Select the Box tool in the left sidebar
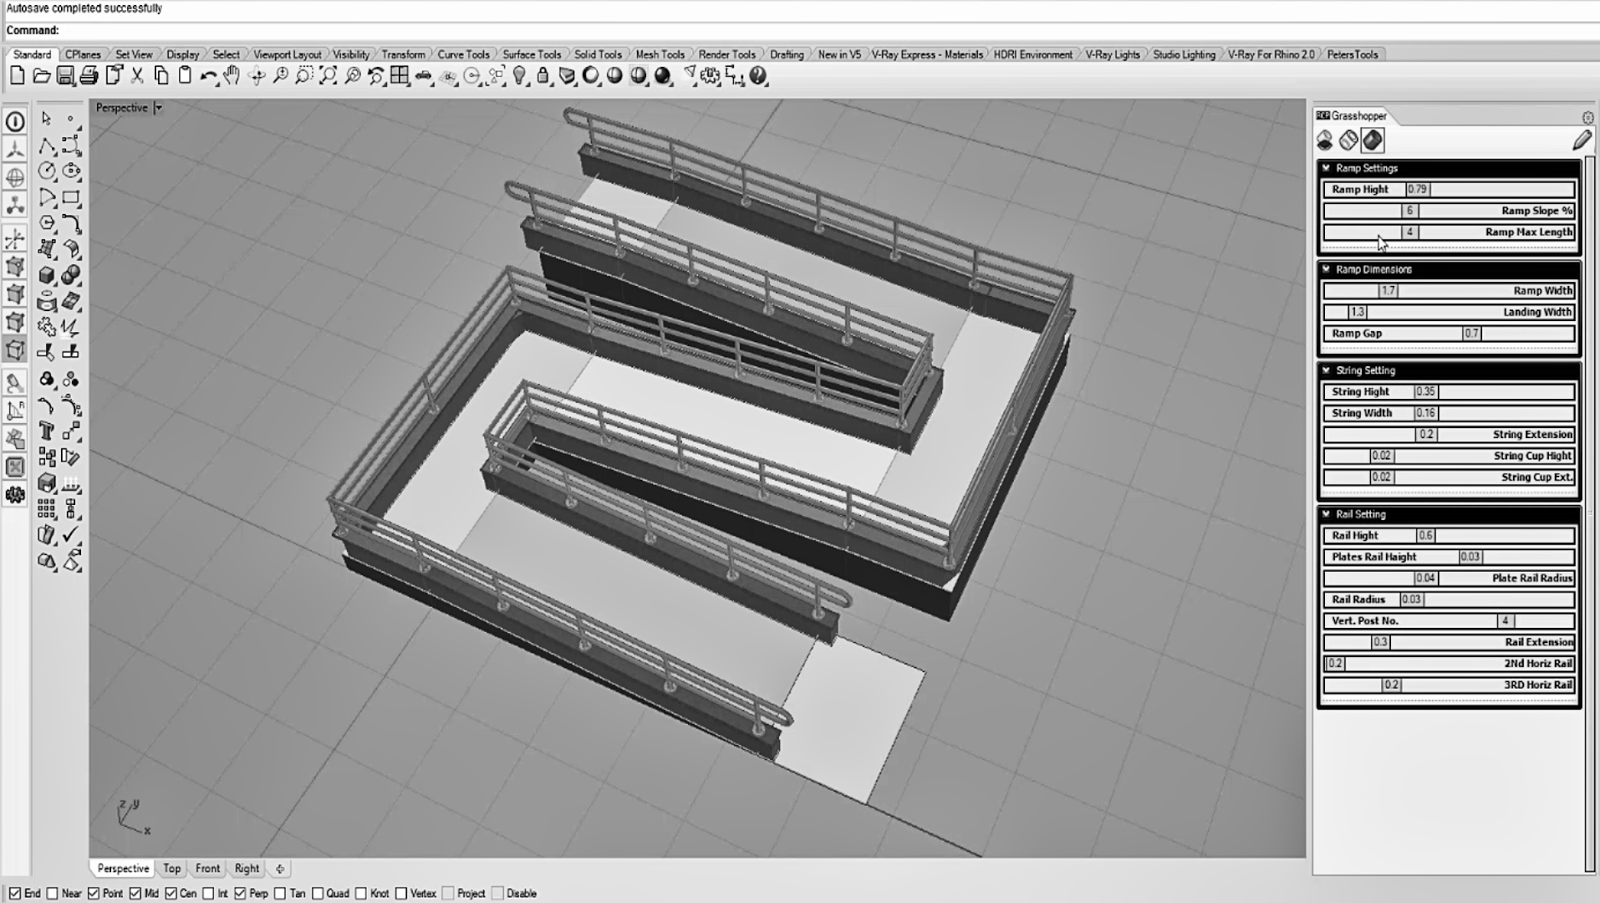 (x=44, y=272)
